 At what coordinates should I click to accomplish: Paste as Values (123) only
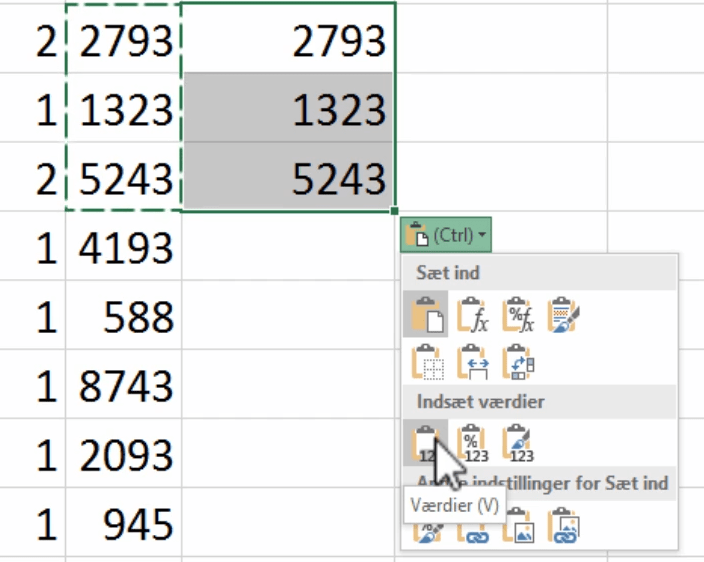tap(426, 442)
